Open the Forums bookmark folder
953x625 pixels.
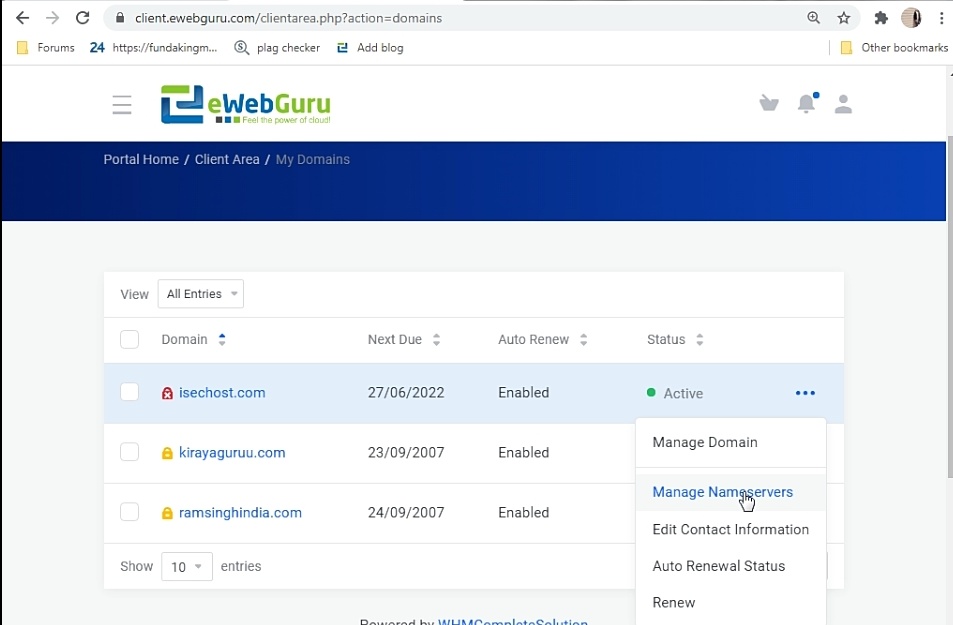(x=46, y=47)
